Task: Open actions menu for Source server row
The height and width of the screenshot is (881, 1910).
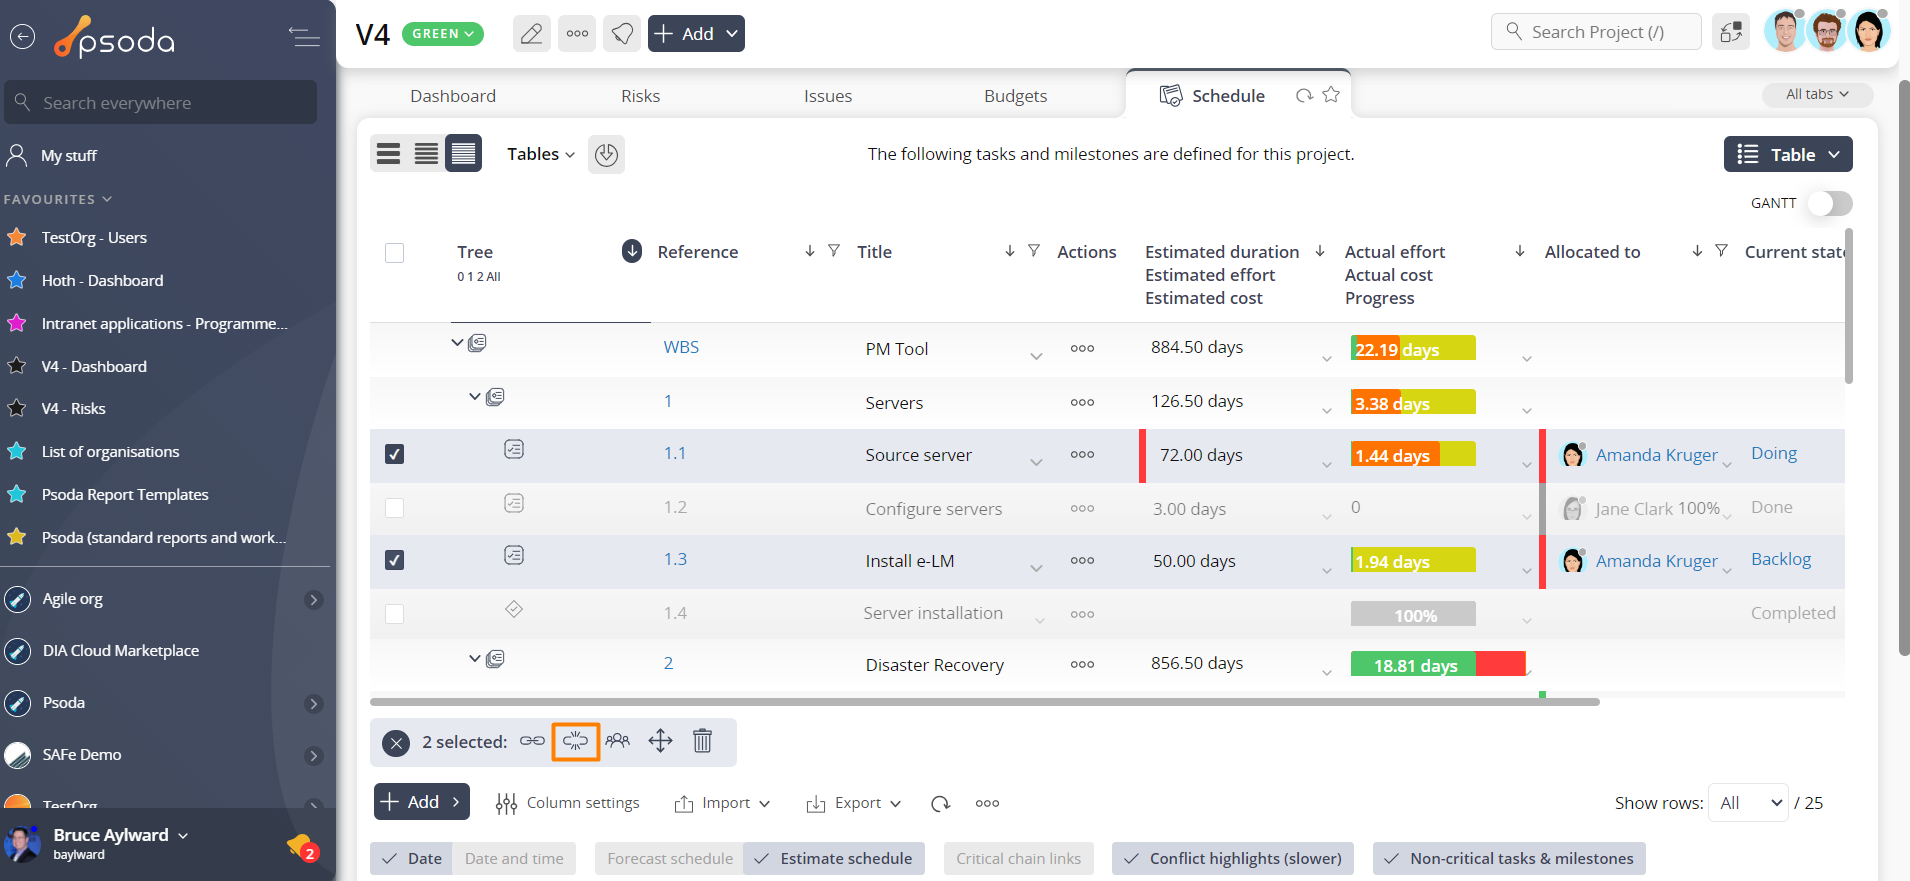Action: pos(1082,454)
